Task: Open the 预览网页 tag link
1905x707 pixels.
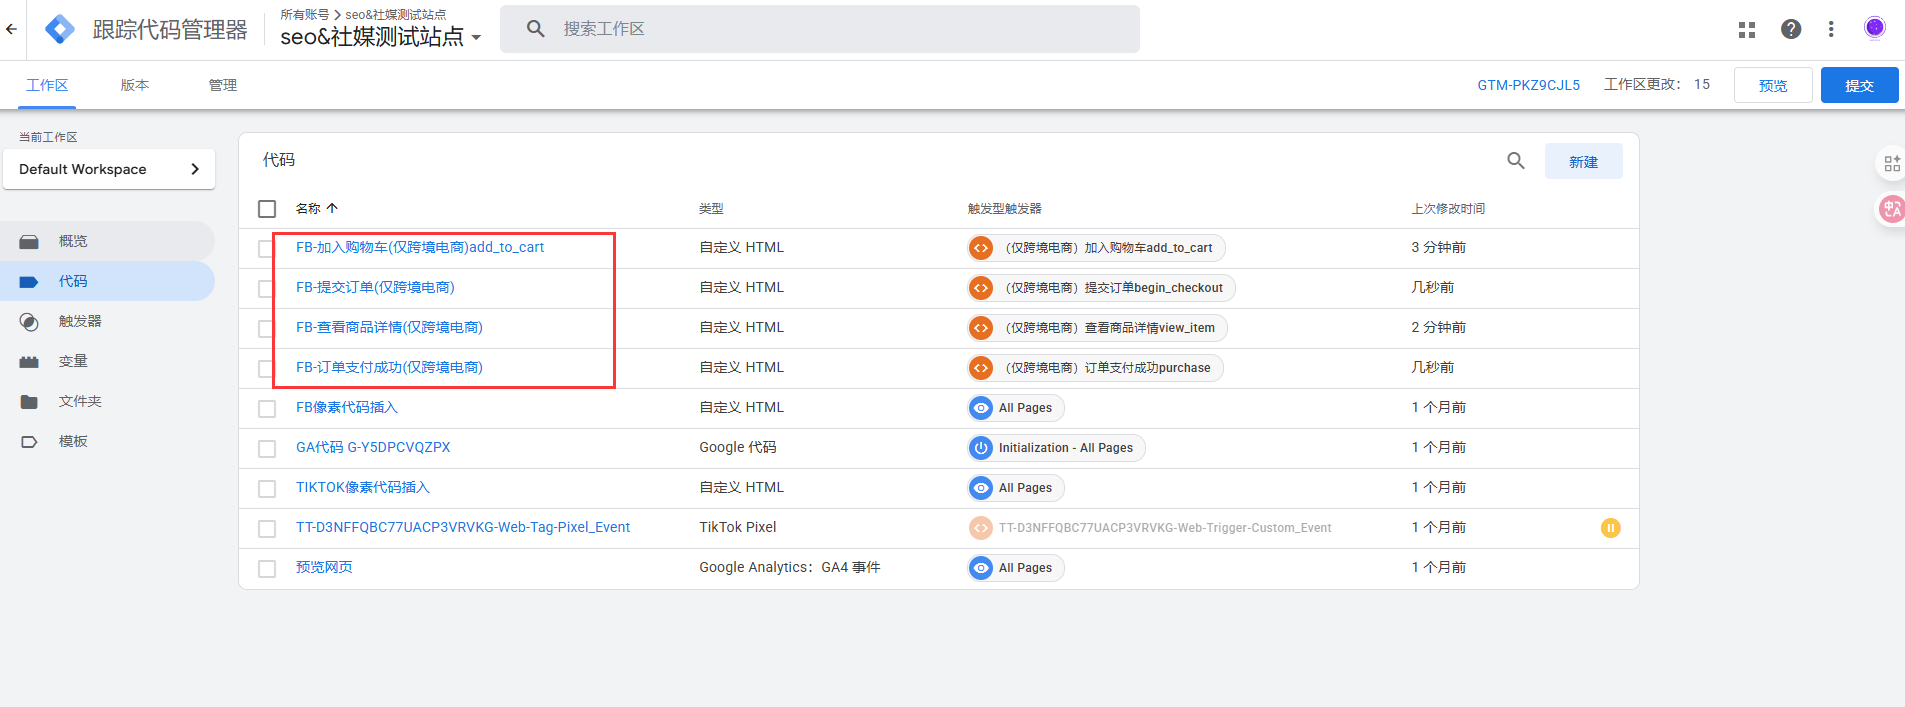Action: 324,567
